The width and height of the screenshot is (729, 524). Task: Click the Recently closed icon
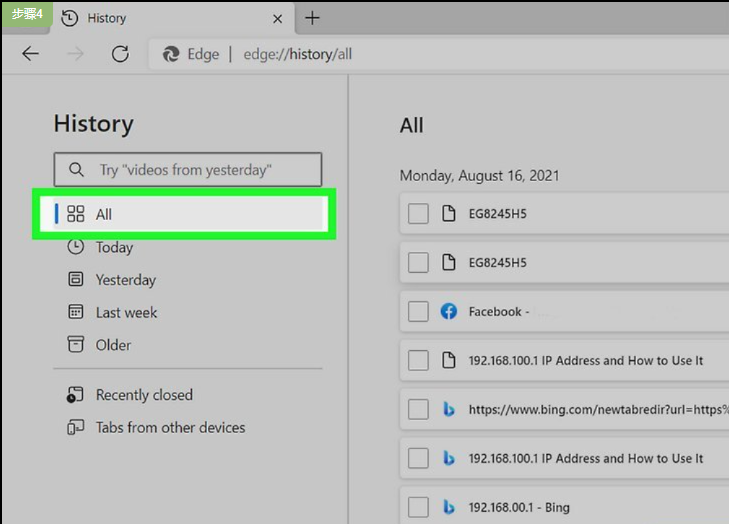(x=75, y=395)
